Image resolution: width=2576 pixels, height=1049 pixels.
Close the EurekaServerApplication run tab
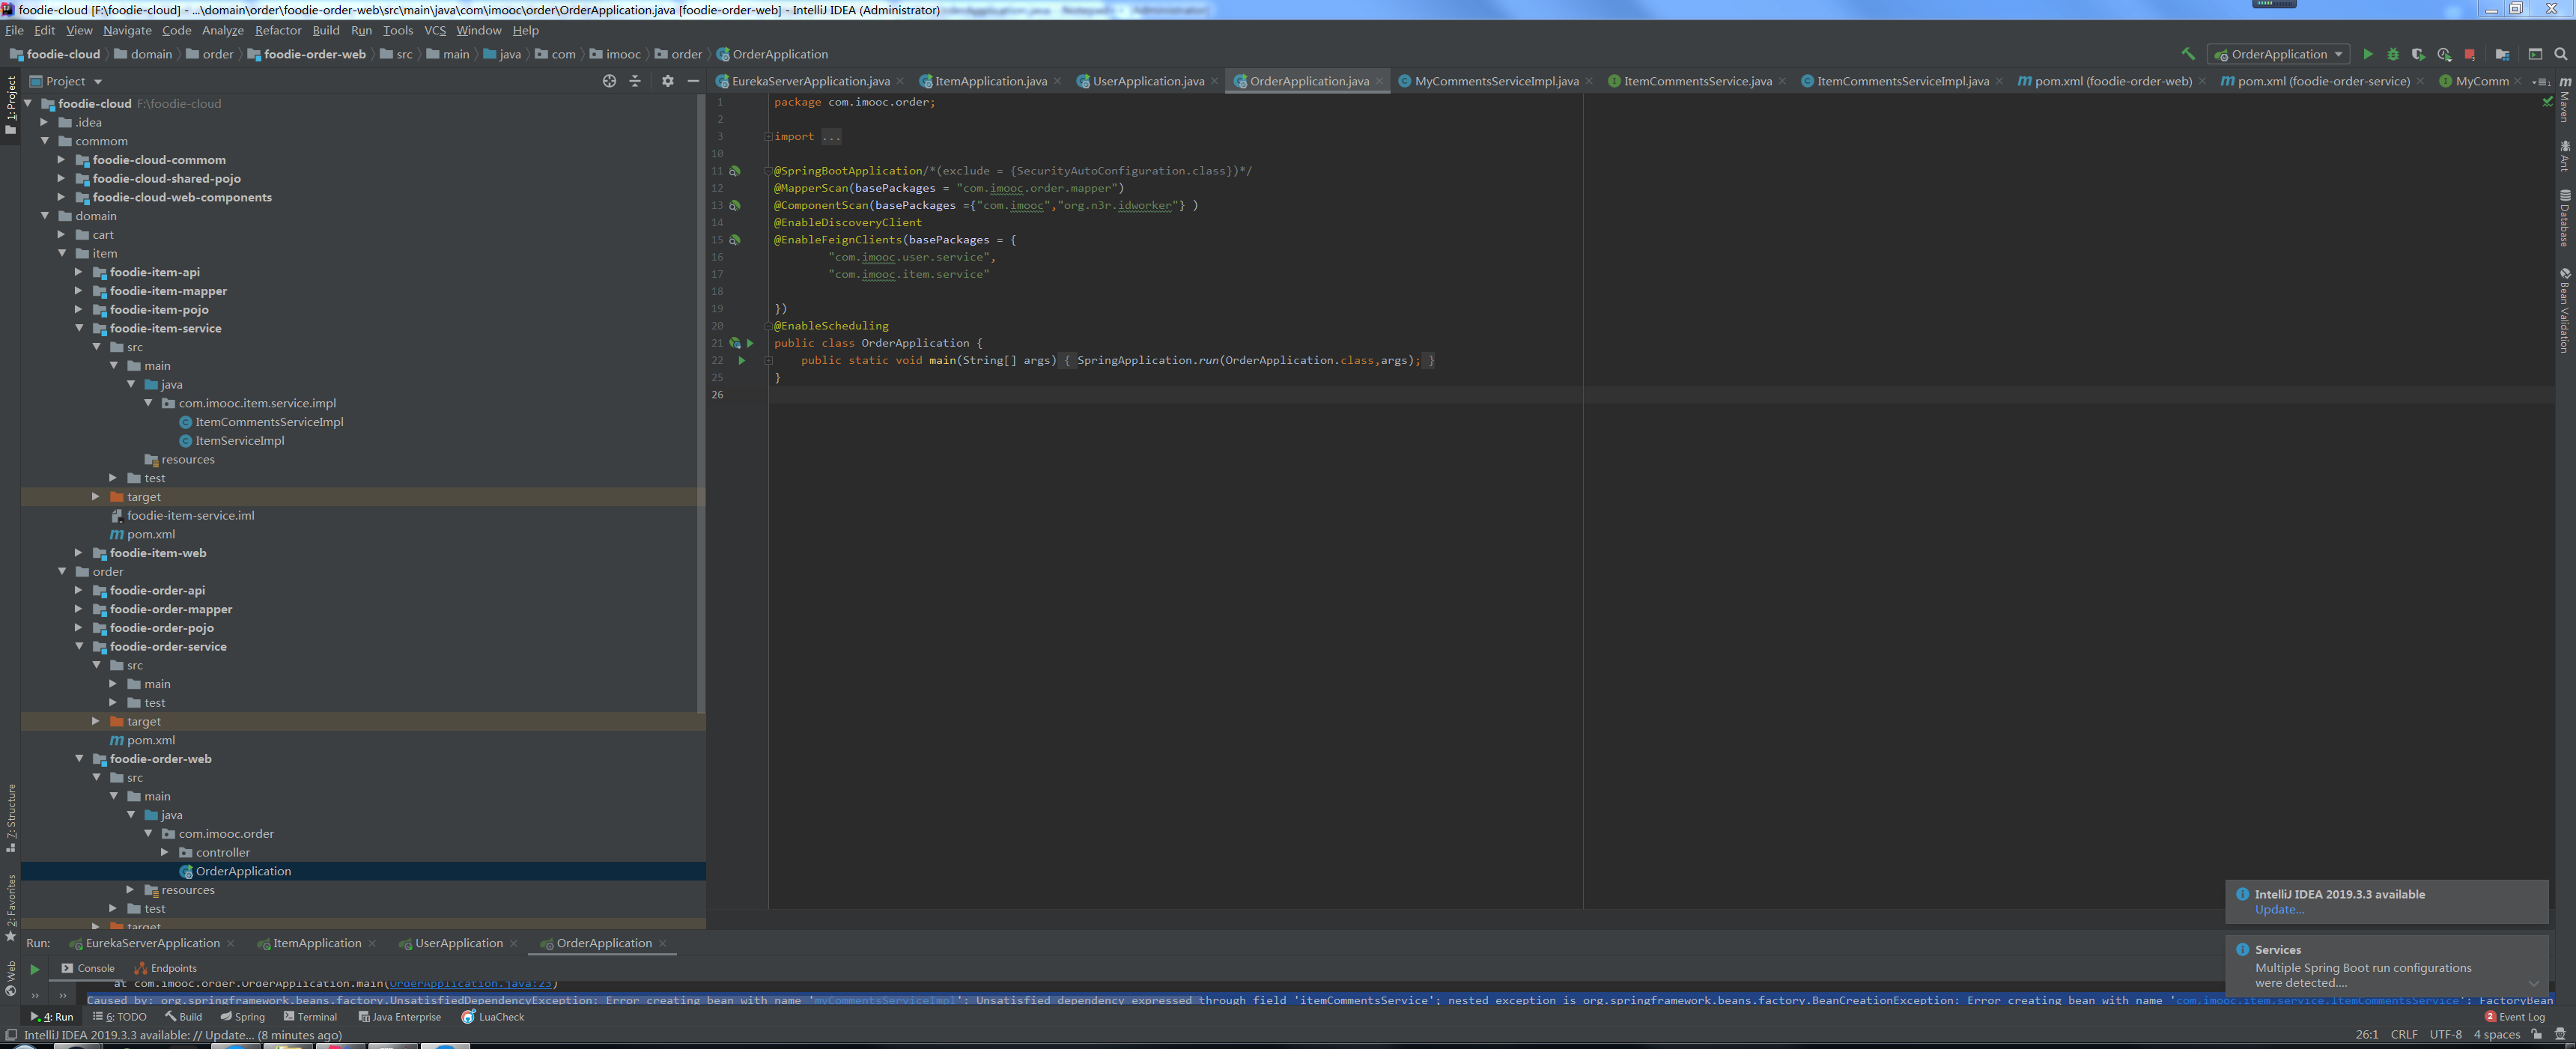click(231, 943)
